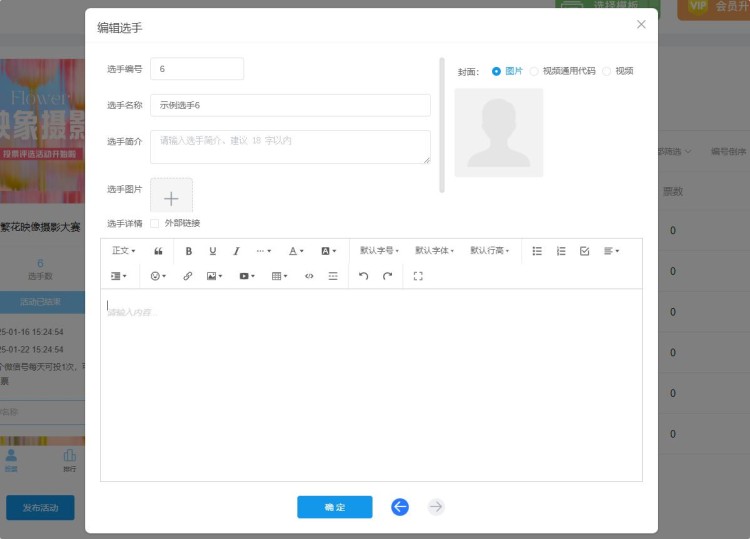Open the insert table menu

[279, 276]
